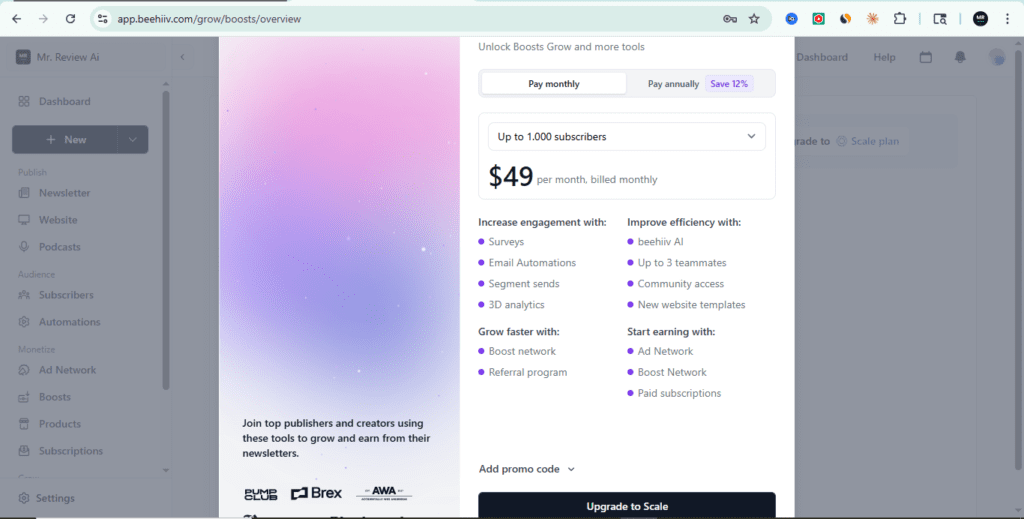Click the Help link in top bar
The image size is (1024, 519).
pos(884,57)
